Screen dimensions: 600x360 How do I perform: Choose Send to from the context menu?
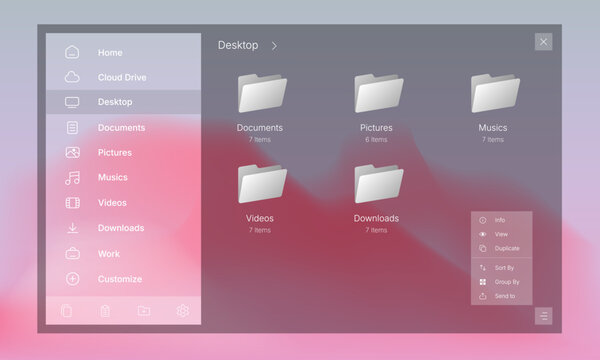click(x=501, y=296)
